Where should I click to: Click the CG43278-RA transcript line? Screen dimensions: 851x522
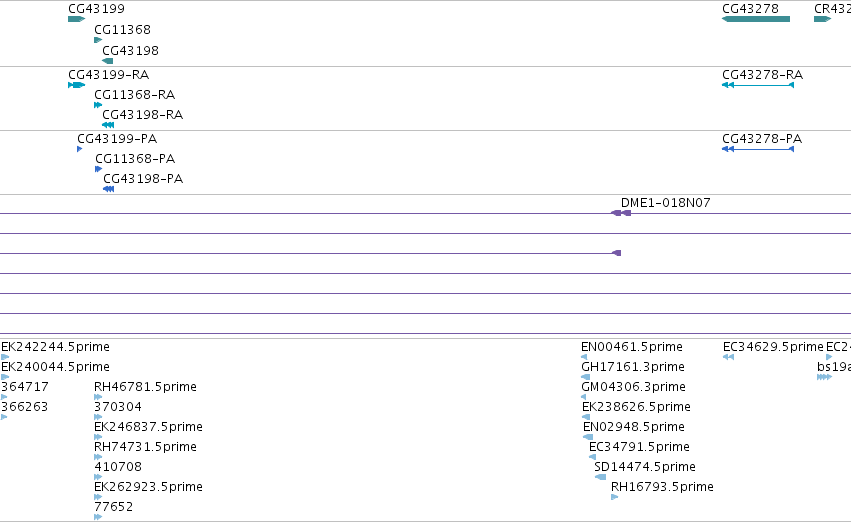(758, 85)
